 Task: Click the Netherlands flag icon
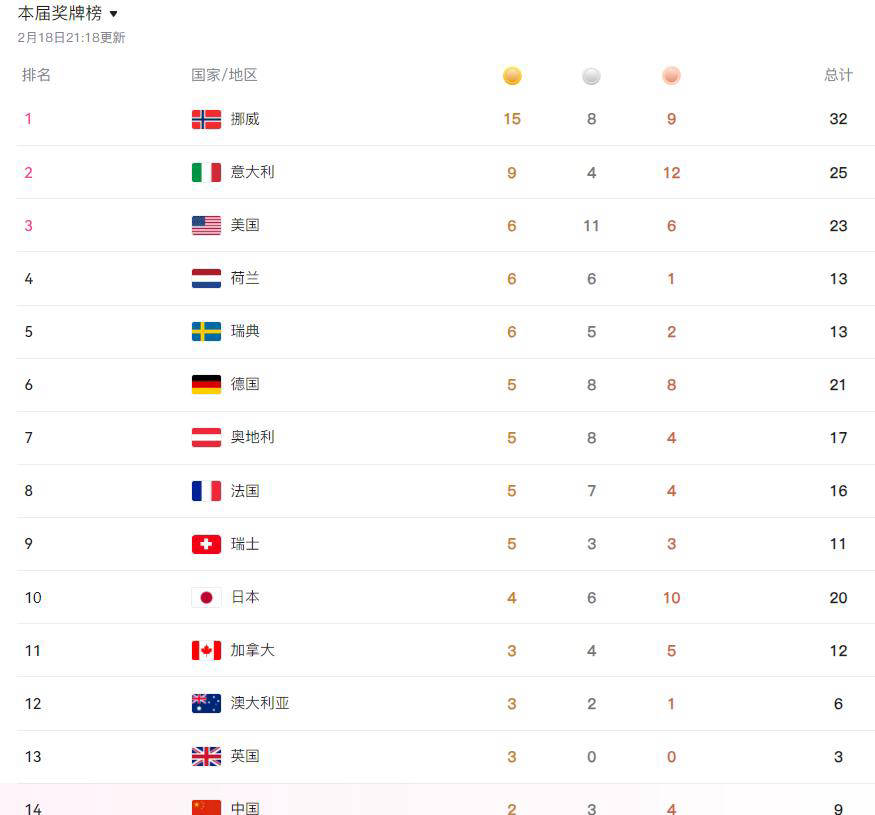pos(206,278)
